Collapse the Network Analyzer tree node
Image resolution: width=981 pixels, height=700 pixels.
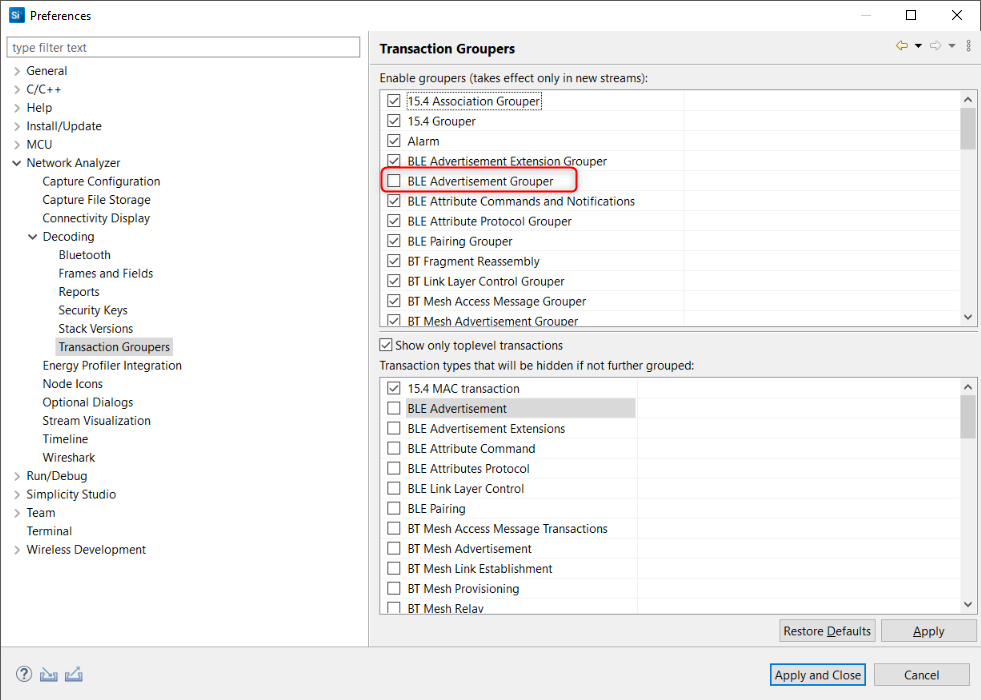[17, 163]
